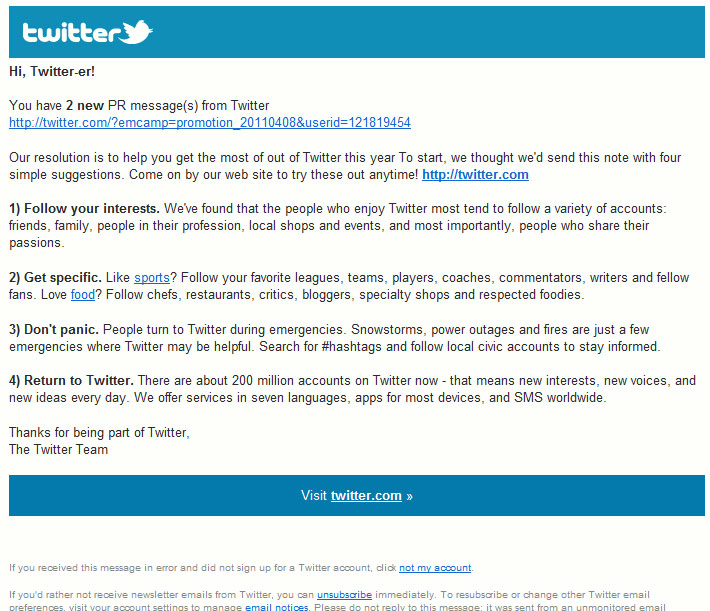The height and width of the screenshot is (611, 710).
Task: Open the emcamp promotion URL link
Action: (x=209, y=122)
